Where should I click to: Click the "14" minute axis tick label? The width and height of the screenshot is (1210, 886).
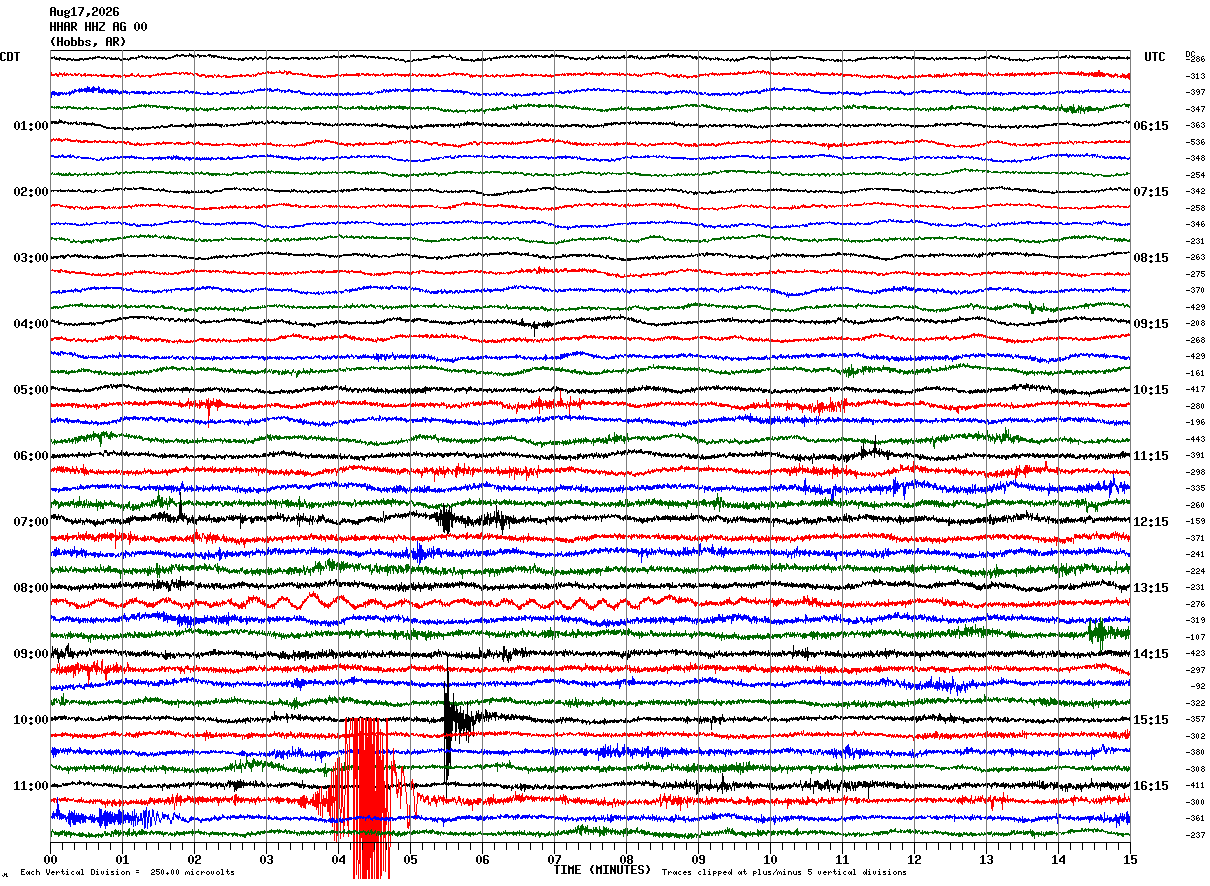click(1059, 859)
